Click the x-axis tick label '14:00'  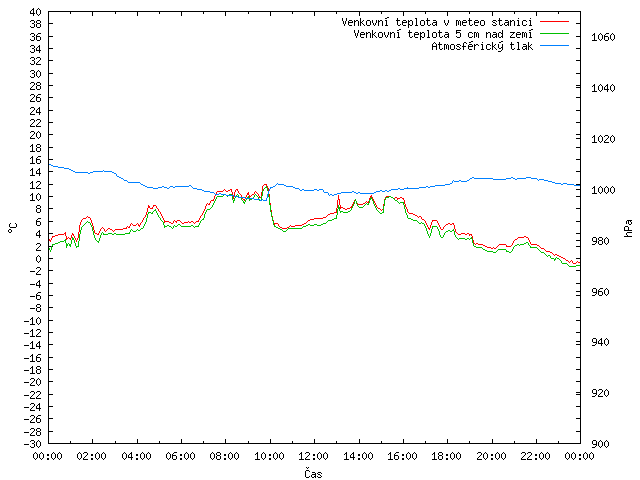[358, 456]
